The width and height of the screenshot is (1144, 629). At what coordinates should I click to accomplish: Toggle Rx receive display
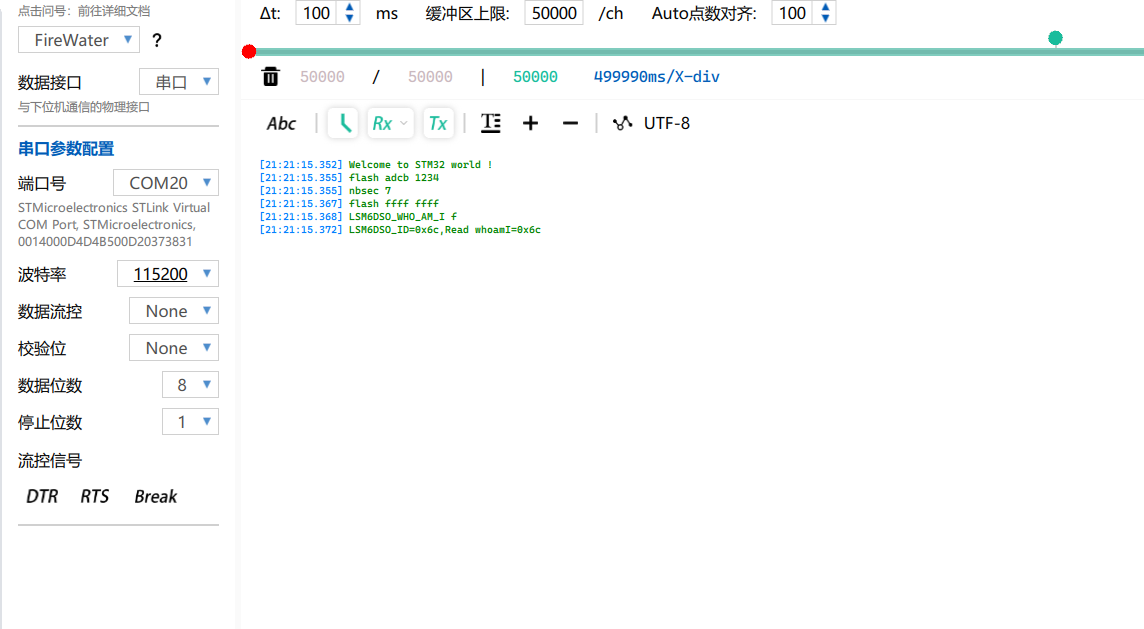pyautogui.click(x=382, y=123)
